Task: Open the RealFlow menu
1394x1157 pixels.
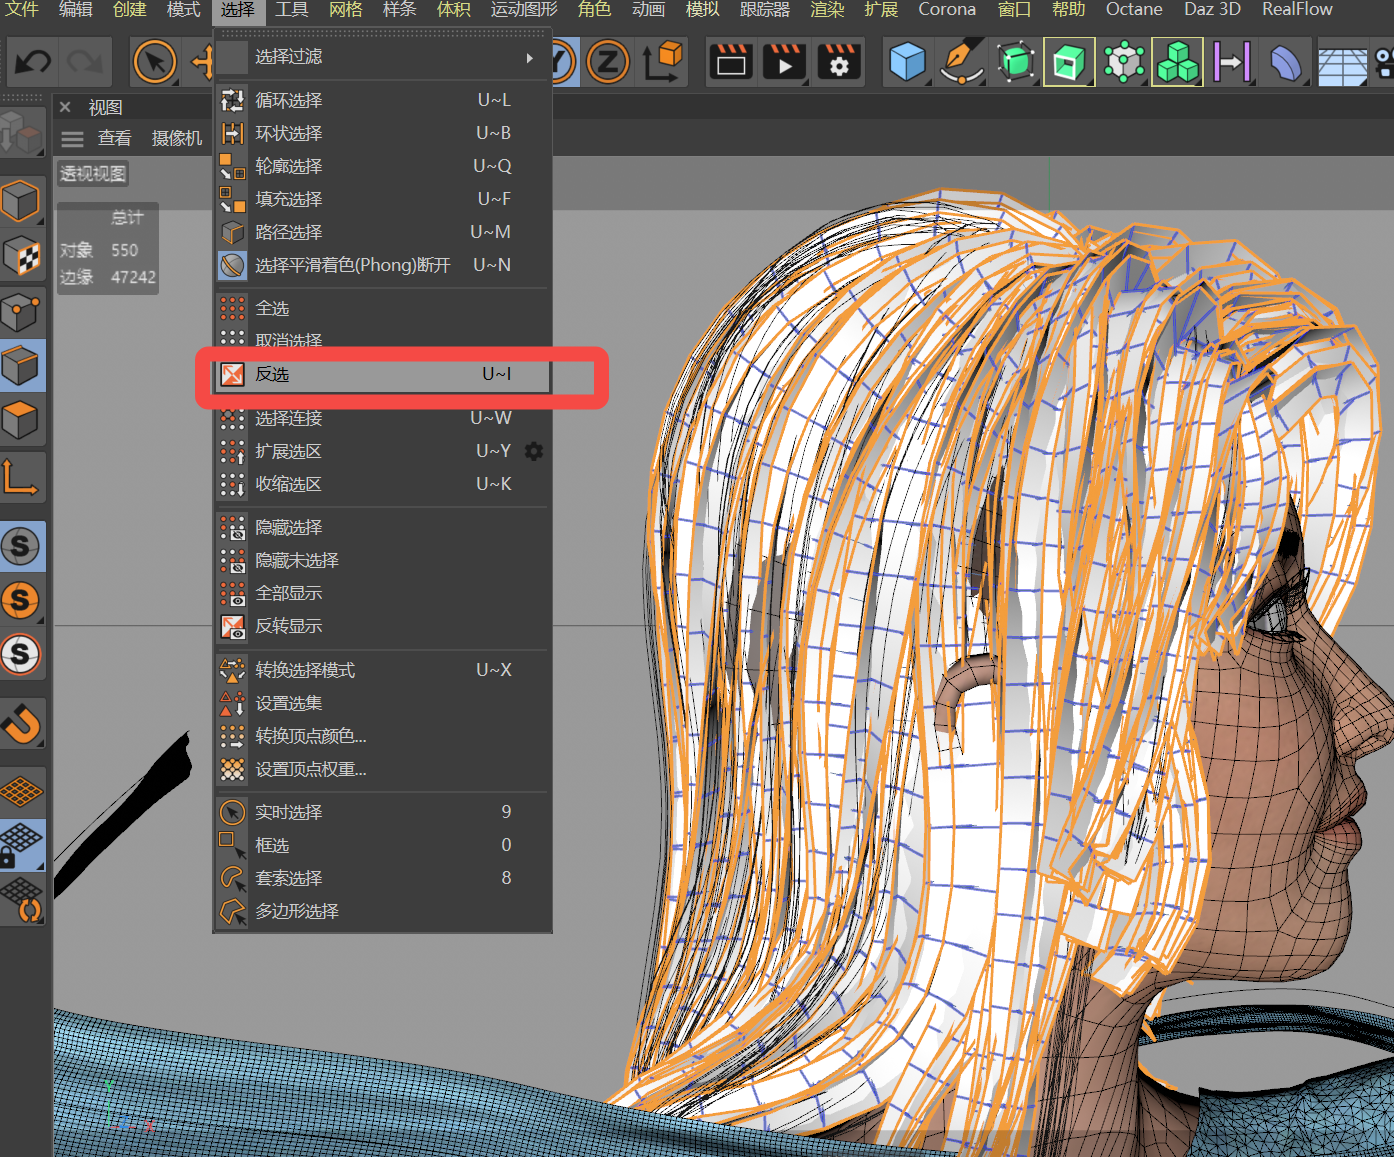Action: click(x=1297, y=9)
